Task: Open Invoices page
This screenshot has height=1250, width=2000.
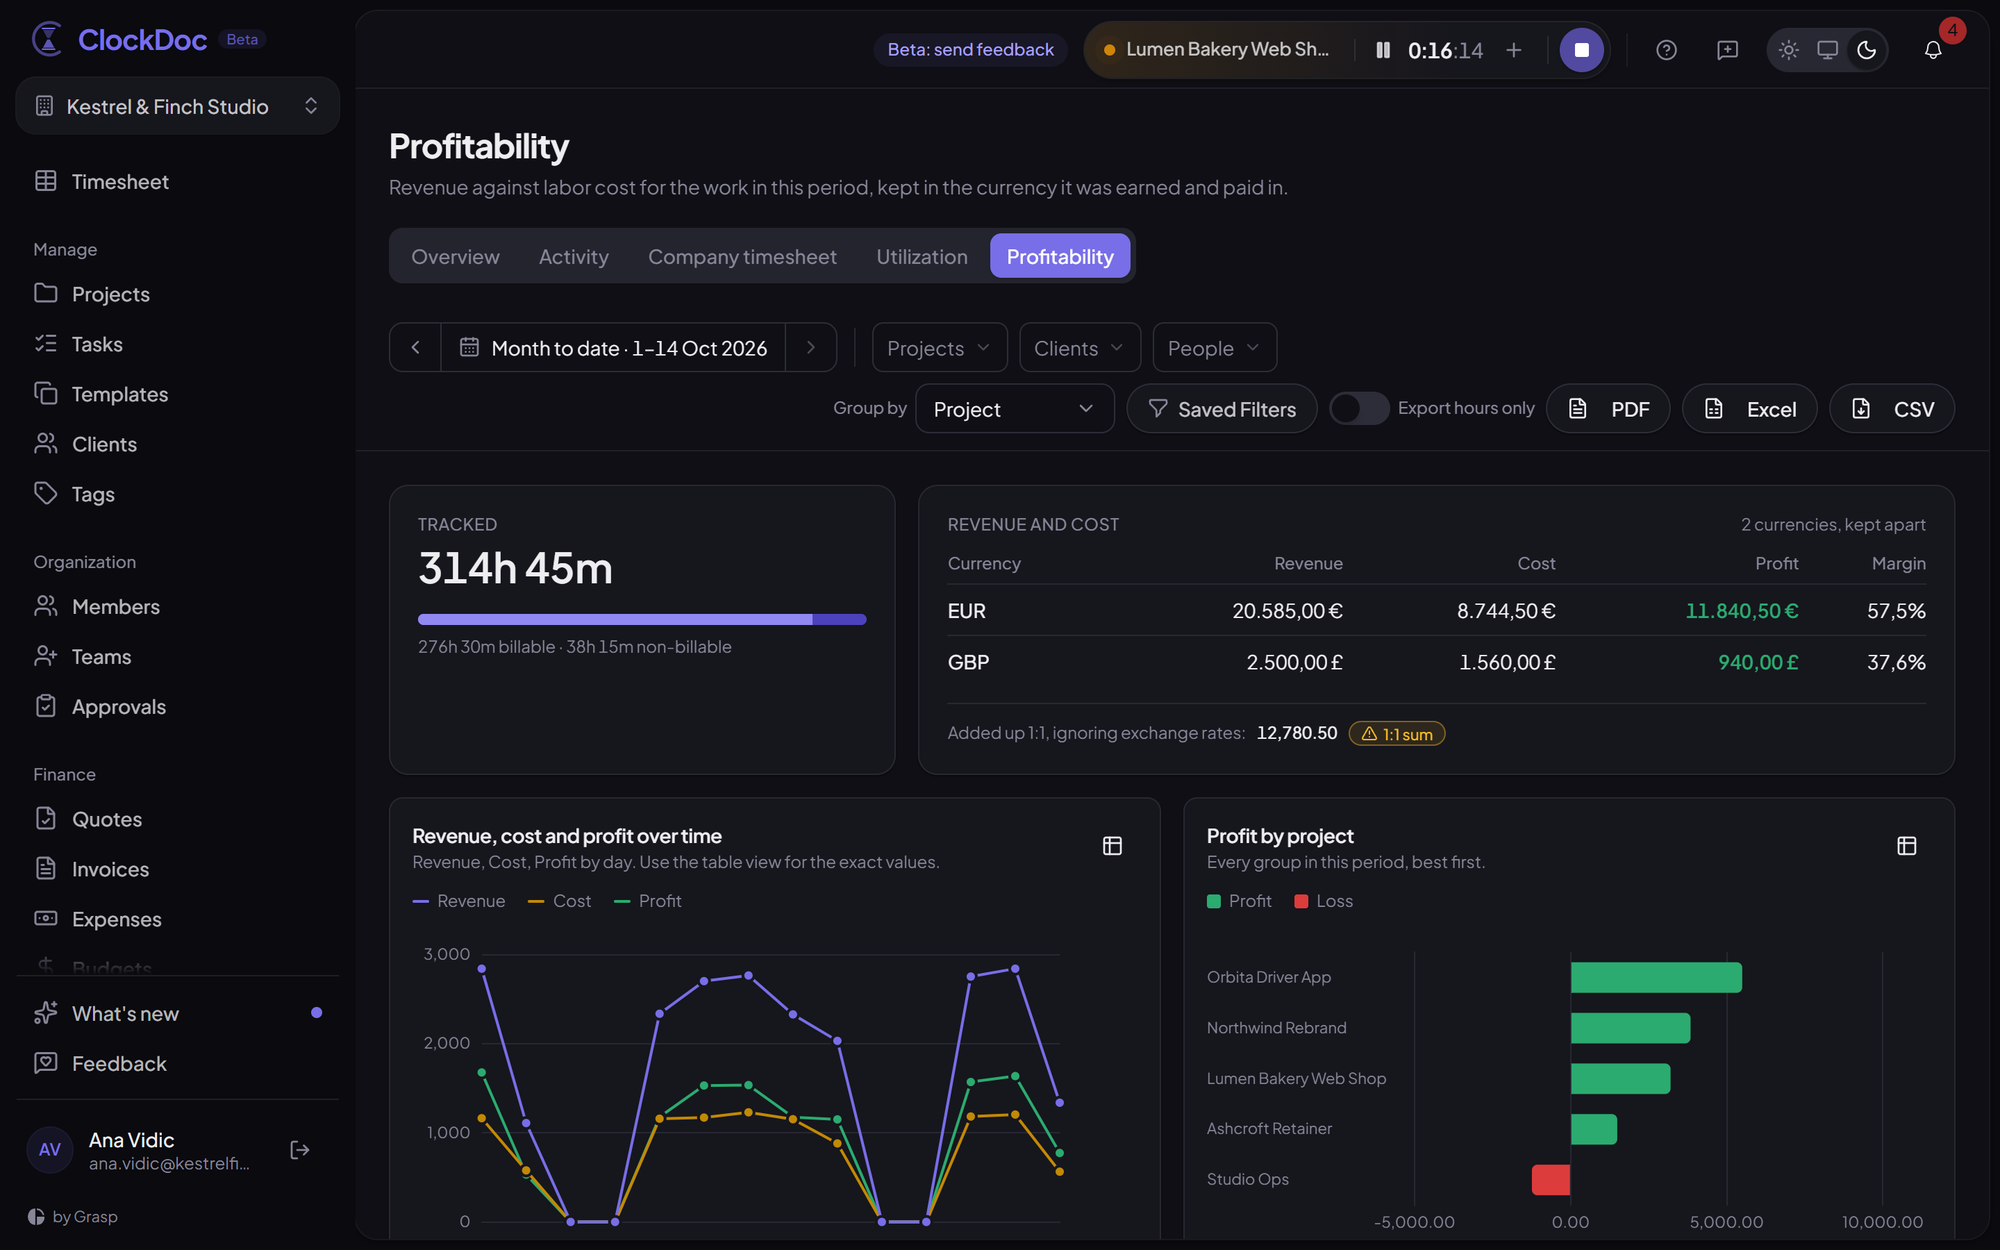Action: [x=178, y=869]
